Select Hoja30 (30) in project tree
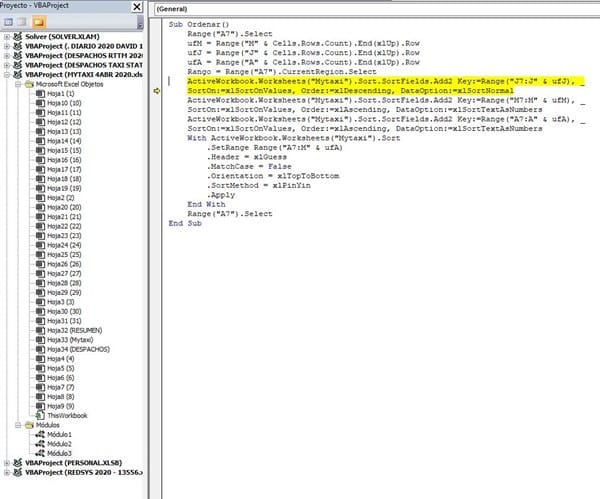 pos(64,311)
